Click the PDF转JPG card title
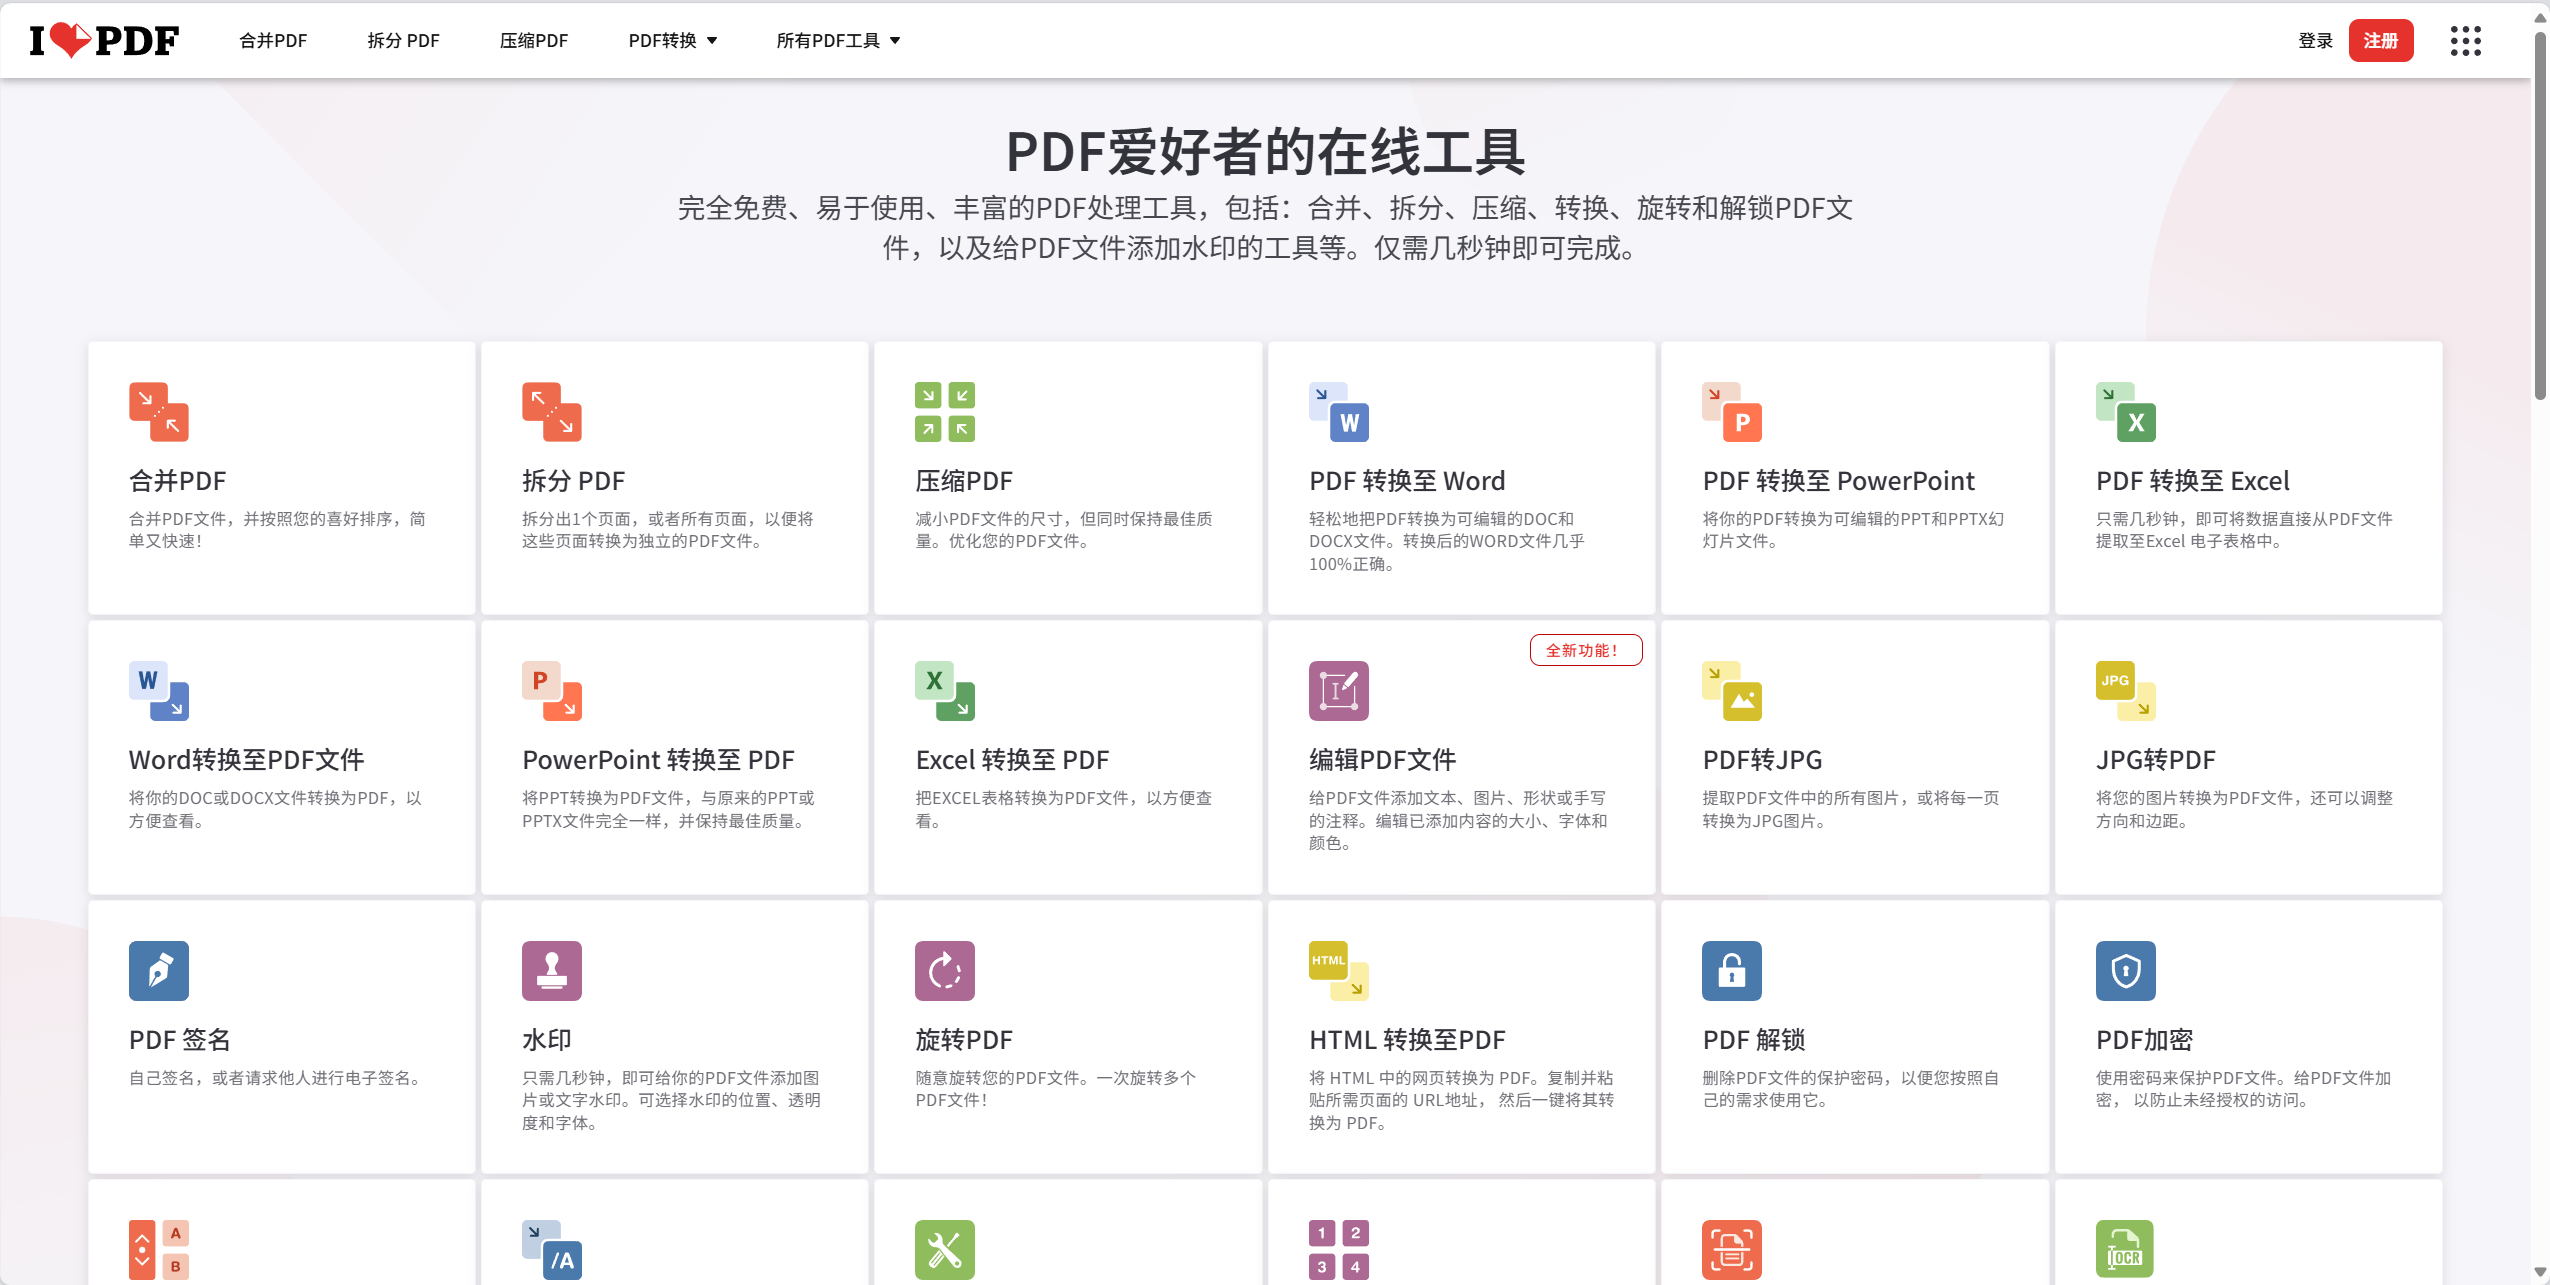The image size is (2550, 1285). pyautogui.click(x=1763, y=760)
